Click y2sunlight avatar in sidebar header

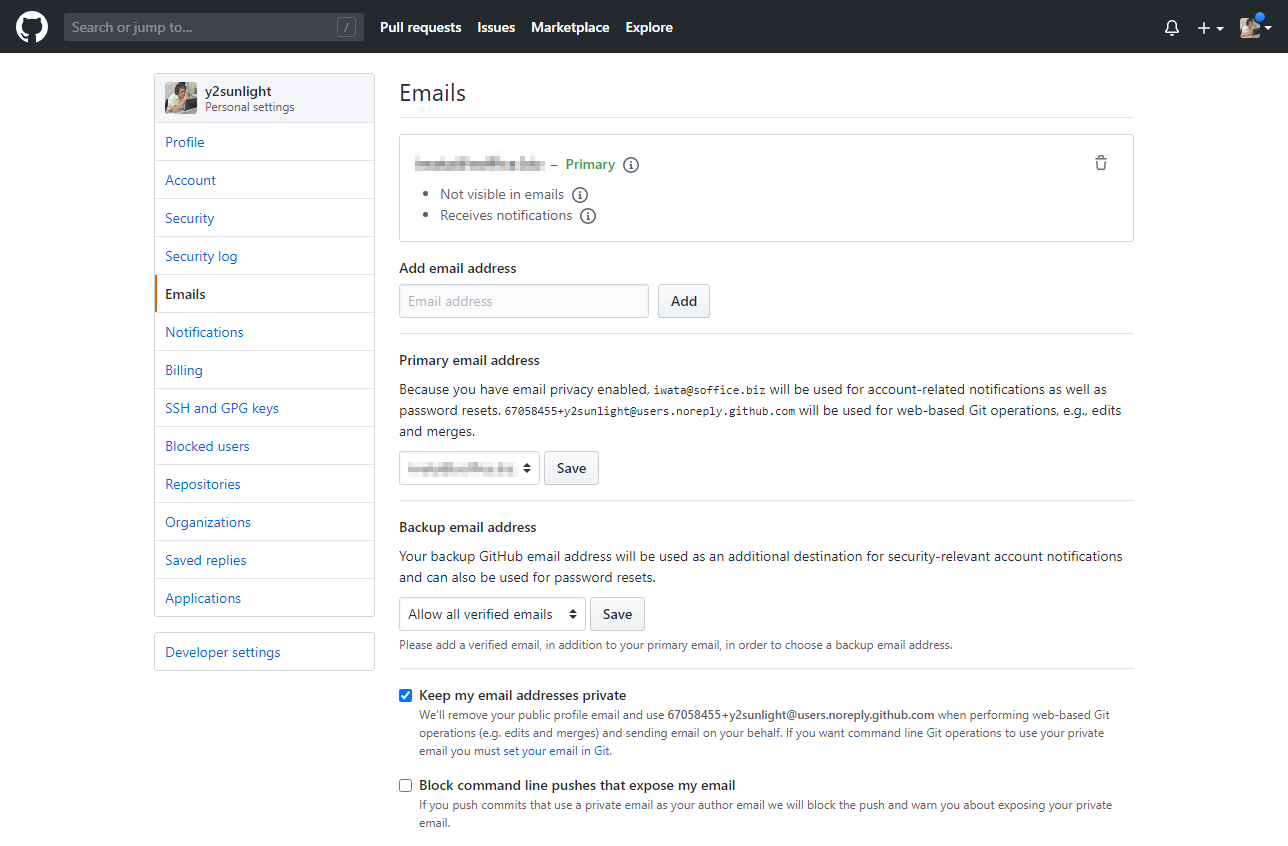pos(181,98)
